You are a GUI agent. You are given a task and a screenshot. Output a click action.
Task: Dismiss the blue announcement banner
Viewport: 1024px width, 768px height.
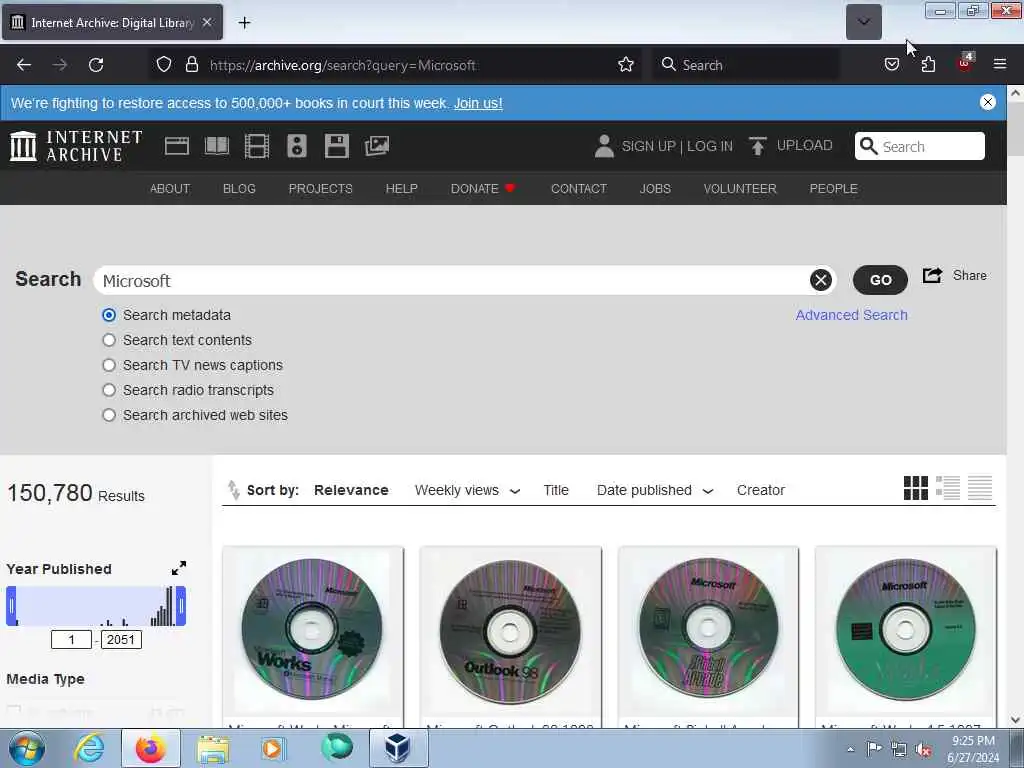click(x=987, y=102)
